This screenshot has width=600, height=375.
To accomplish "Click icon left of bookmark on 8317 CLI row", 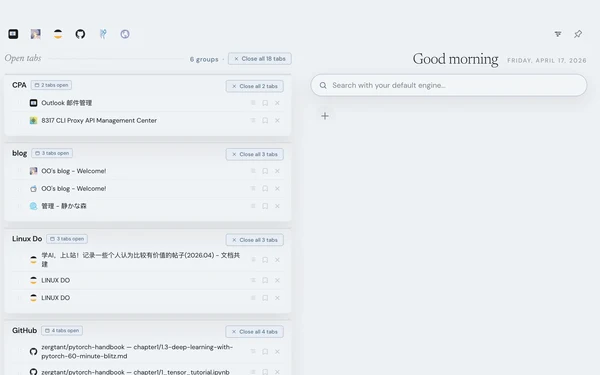I will pyautogui.click(x=253, y=121).
